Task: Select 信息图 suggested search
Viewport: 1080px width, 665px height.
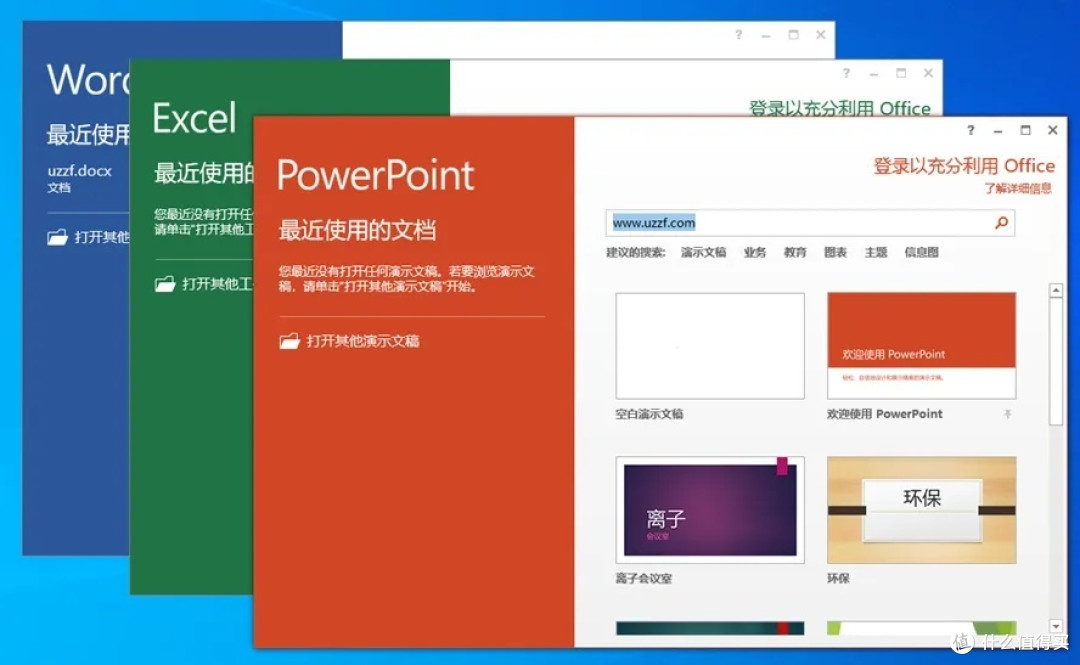Action: [922, 252]
